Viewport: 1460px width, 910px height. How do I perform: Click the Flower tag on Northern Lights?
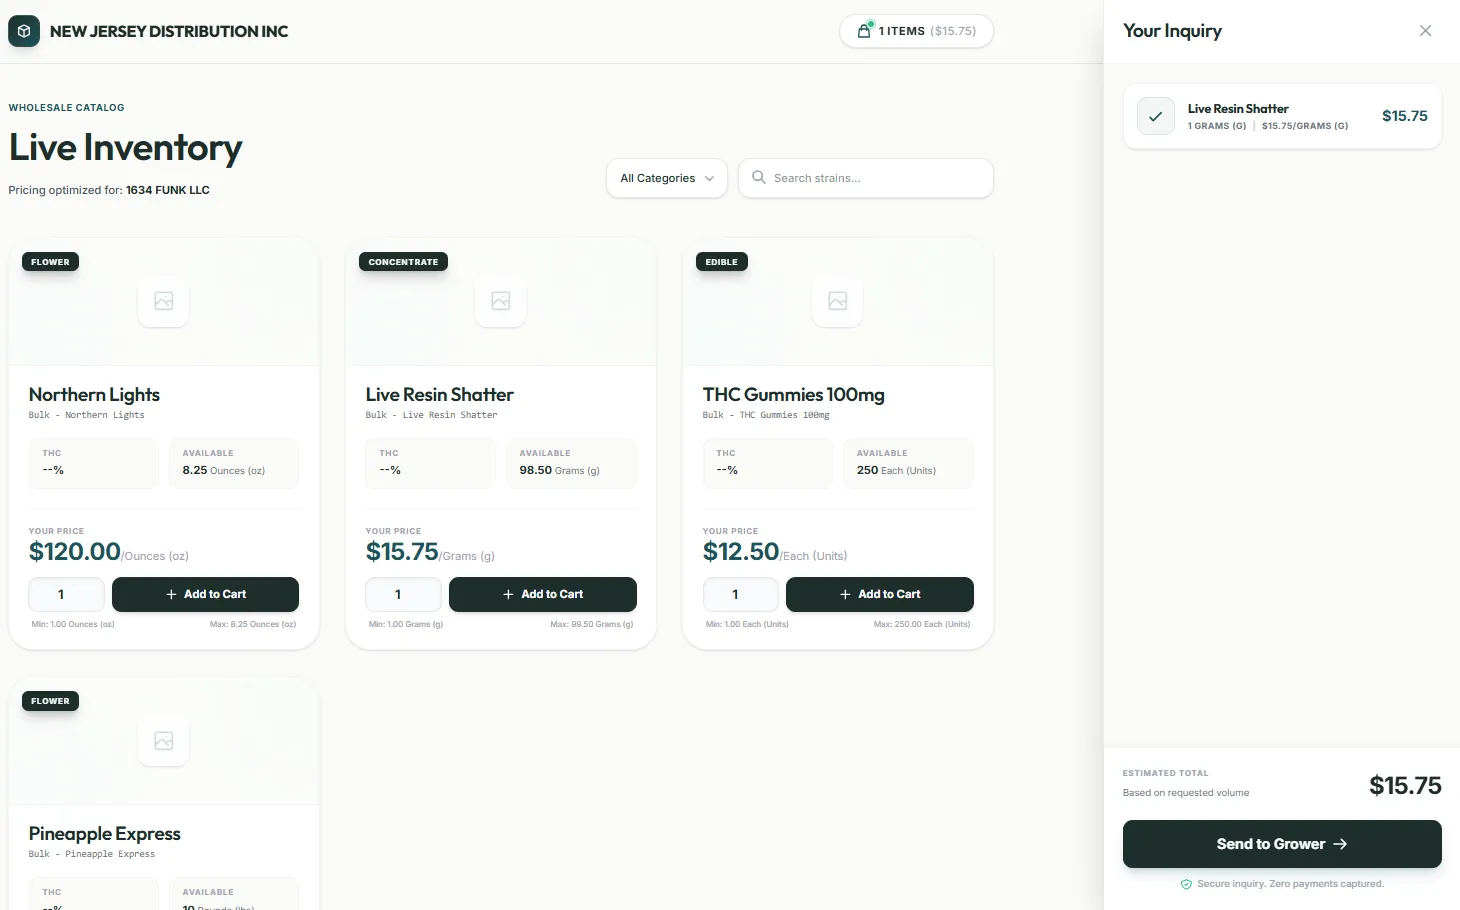(x=50, y=262)
